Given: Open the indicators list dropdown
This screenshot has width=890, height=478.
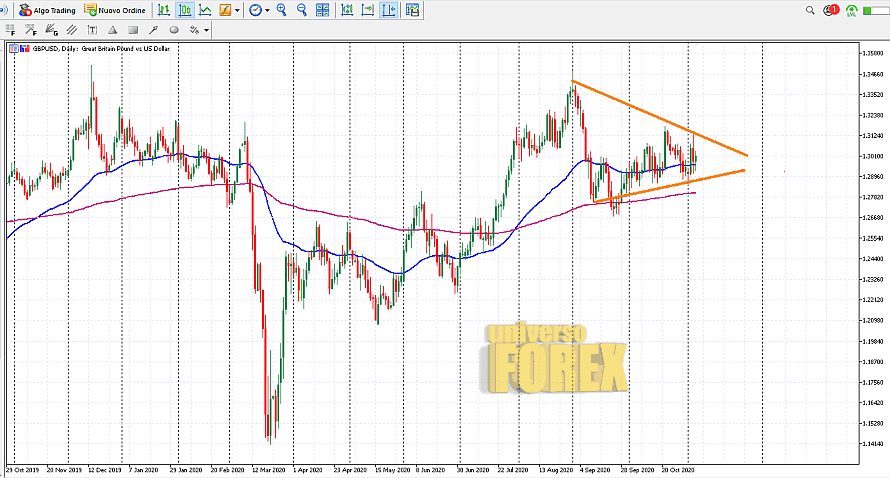Looking at the screenshot, I should pos(238,10).
